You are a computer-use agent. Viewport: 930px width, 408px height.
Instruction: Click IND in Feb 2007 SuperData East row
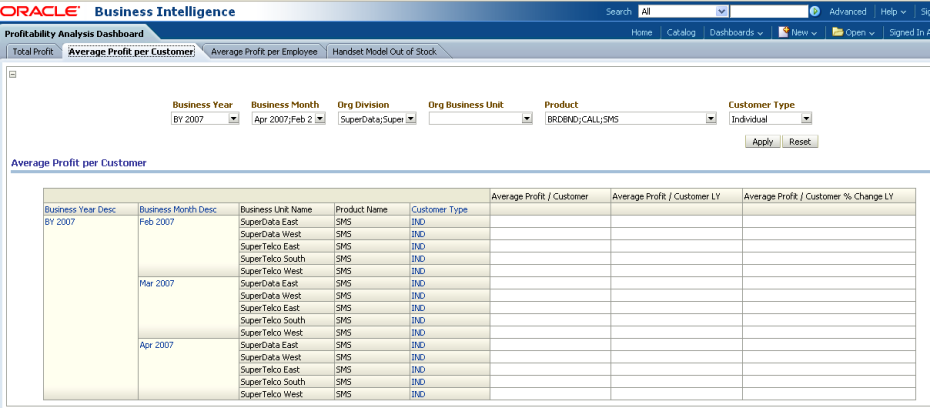pyautogui.click(x=418, y=222)
